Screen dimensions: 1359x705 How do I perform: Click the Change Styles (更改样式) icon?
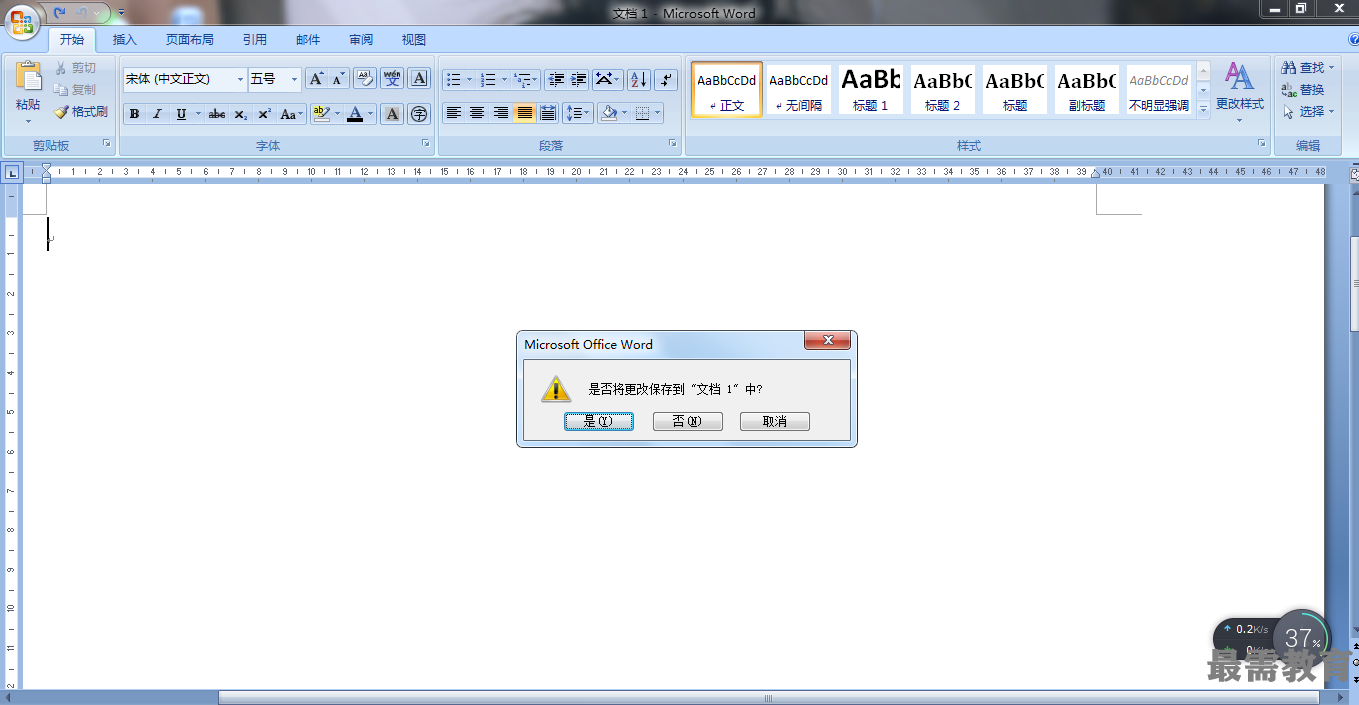tap(1239, 75)
